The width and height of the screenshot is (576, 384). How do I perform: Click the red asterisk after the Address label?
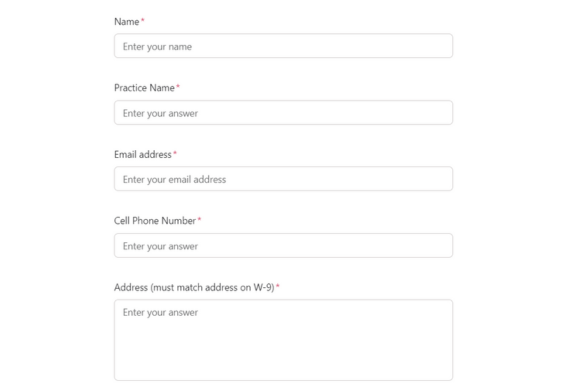(278, 286)
